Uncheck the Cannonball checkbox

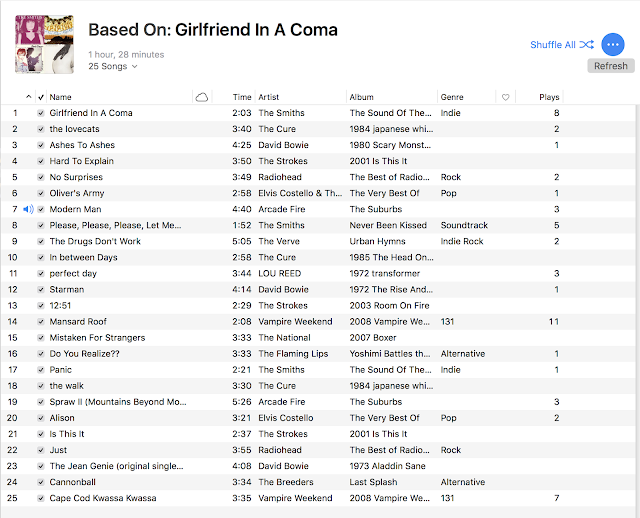click(40, 482)
